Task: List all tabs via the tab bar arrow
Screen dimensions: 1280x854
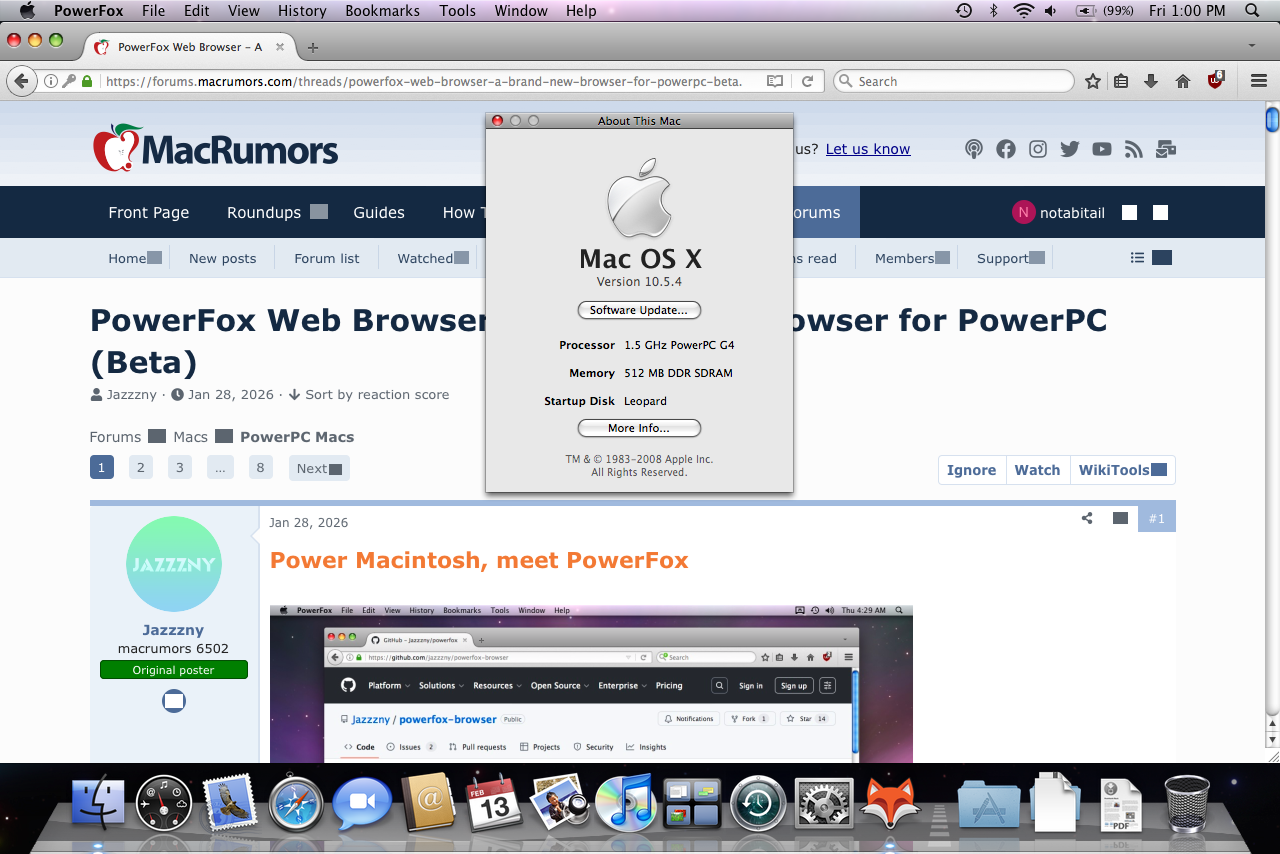Action: coord(1252,47)
